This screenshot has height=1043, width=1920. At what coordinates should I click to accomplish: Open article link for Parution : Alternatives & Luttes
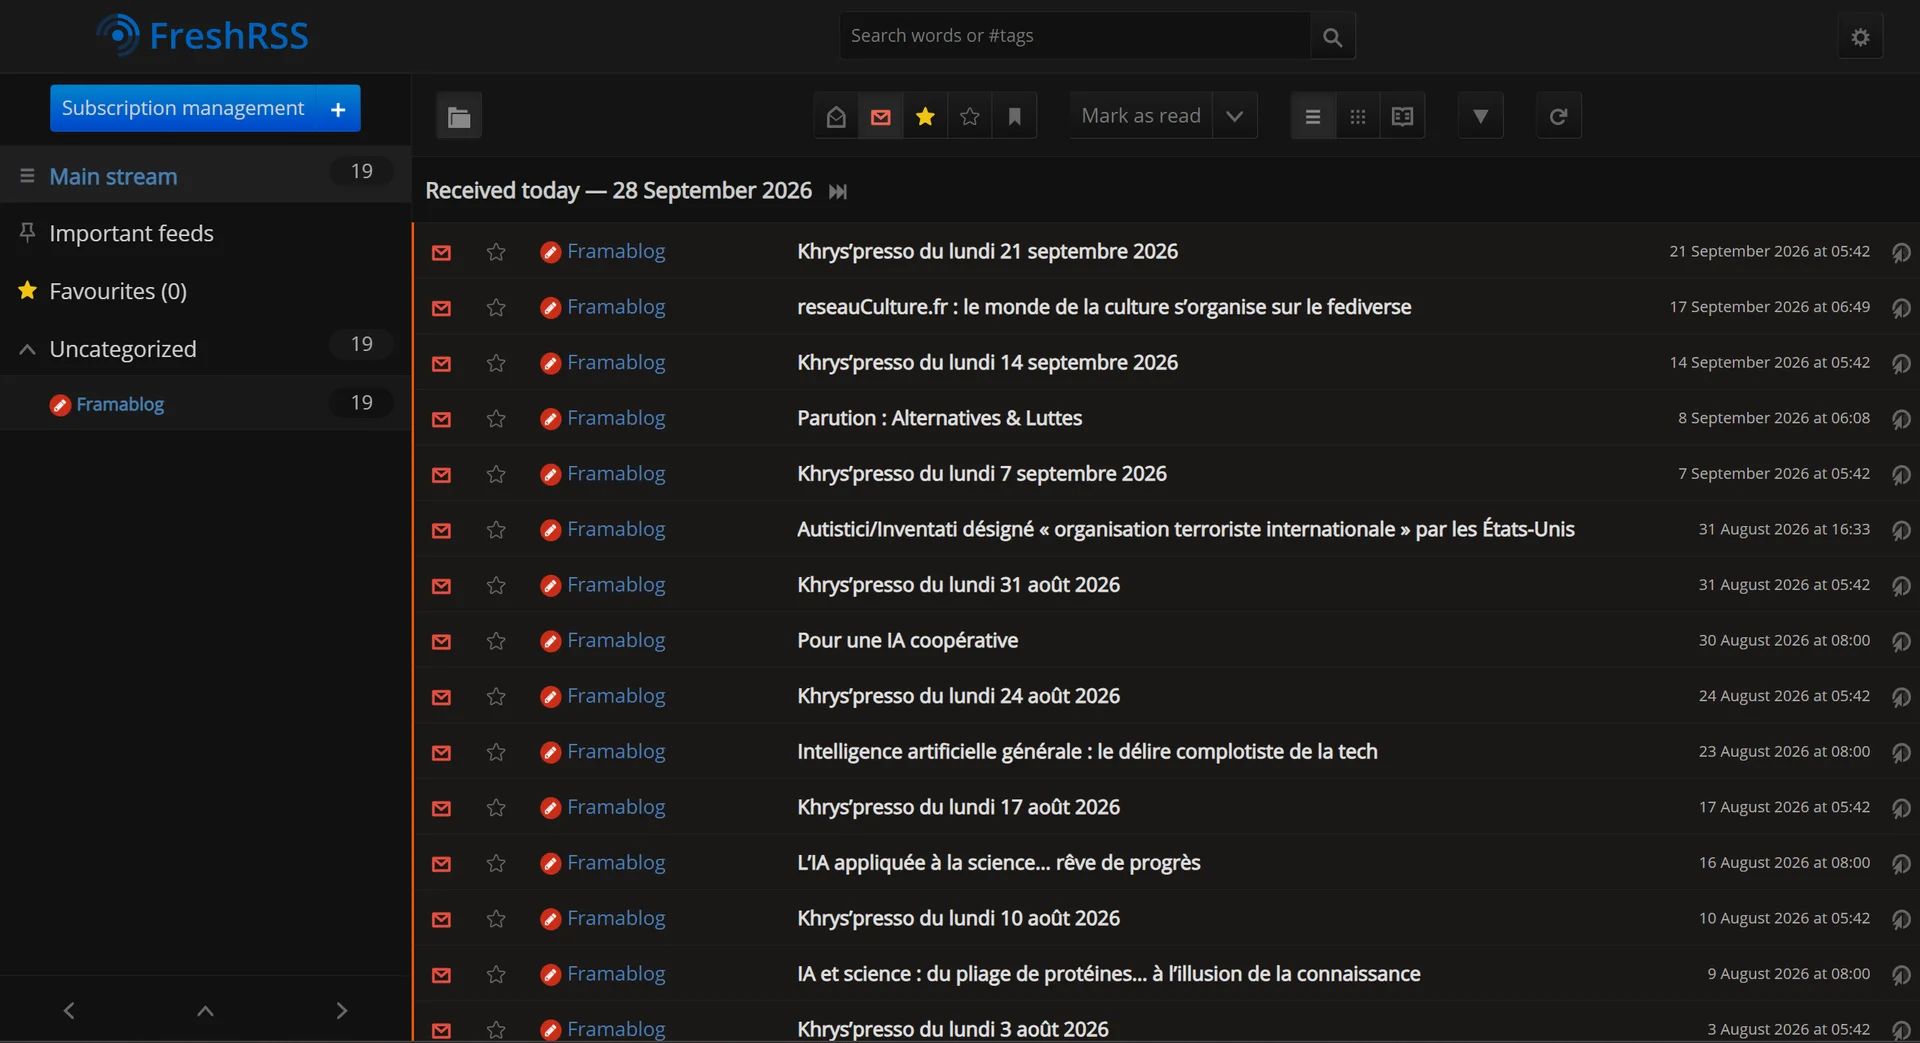click(939, 418)
